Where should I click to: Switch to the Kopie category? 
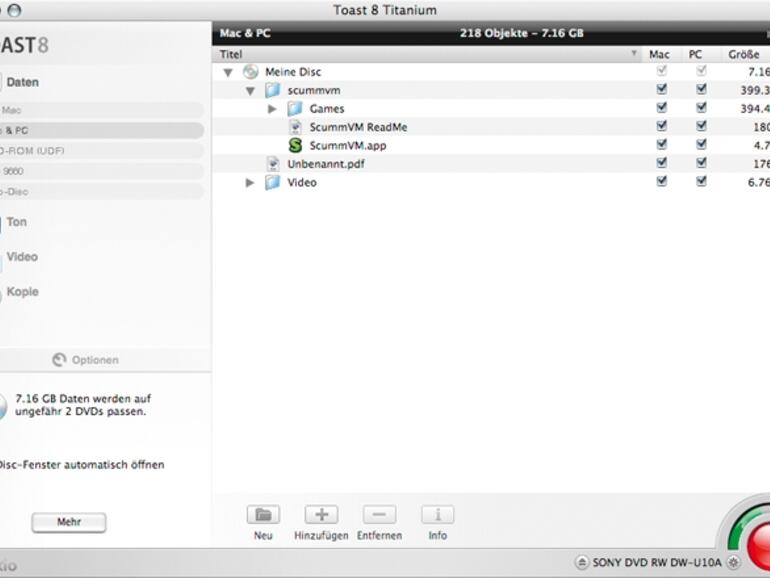pyautogui.click(x=23, y=292)
